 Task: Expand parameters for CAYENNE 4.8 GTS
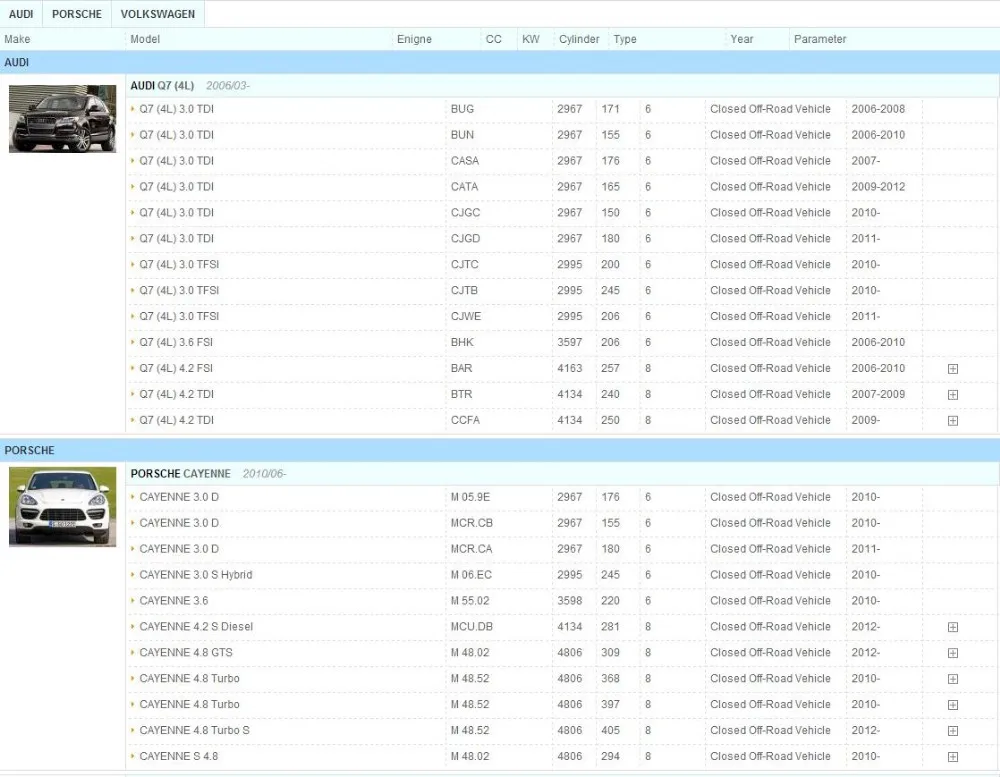[x=953, y=653]
